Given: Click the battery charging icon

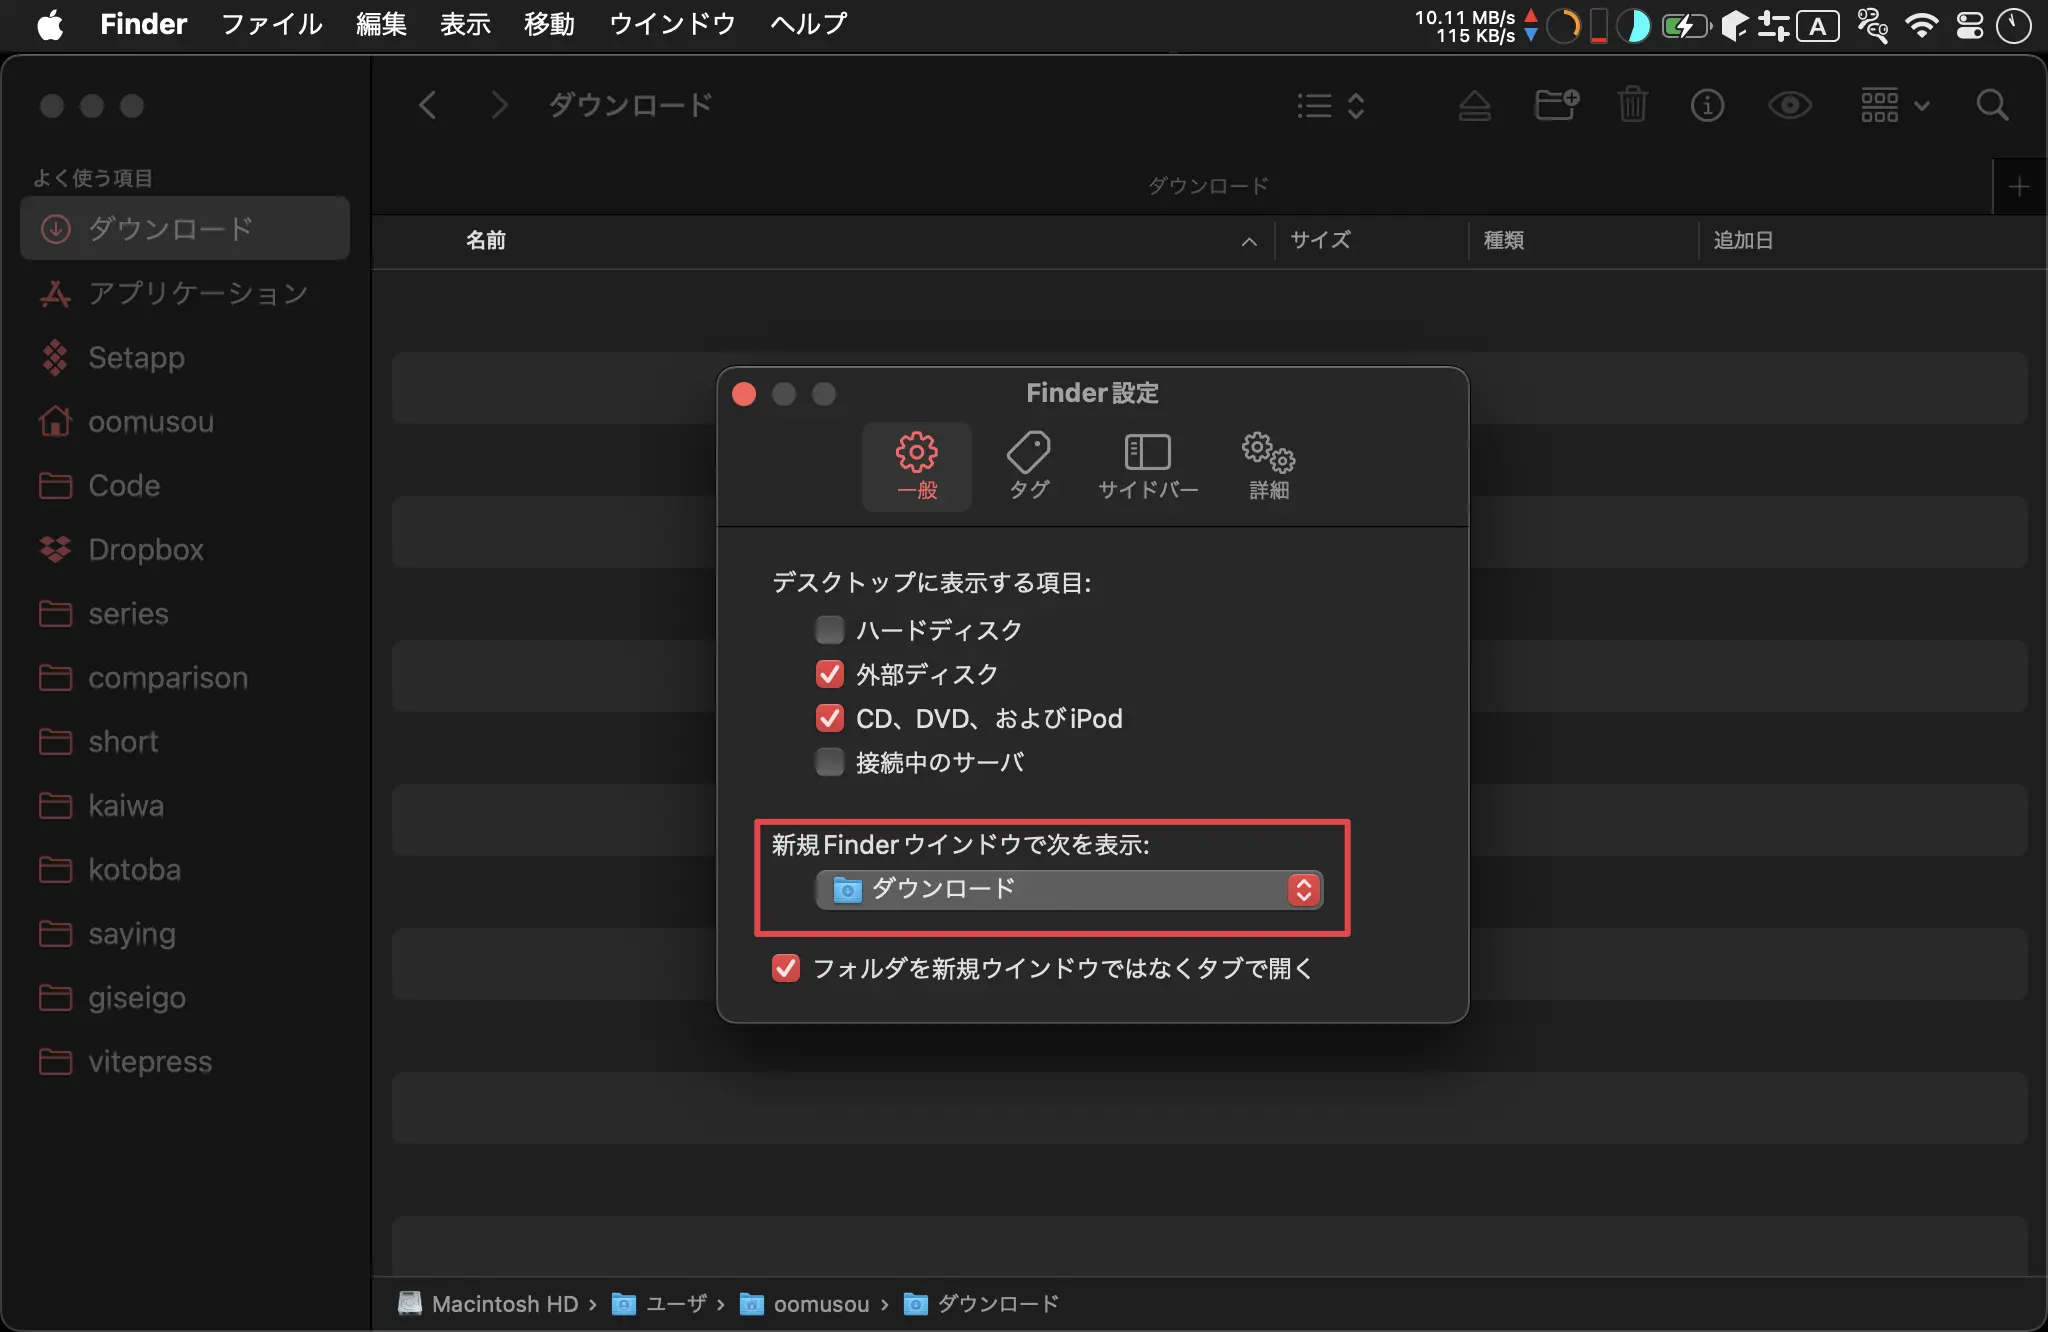Looking at the screenshot, I should (1685, 26).
